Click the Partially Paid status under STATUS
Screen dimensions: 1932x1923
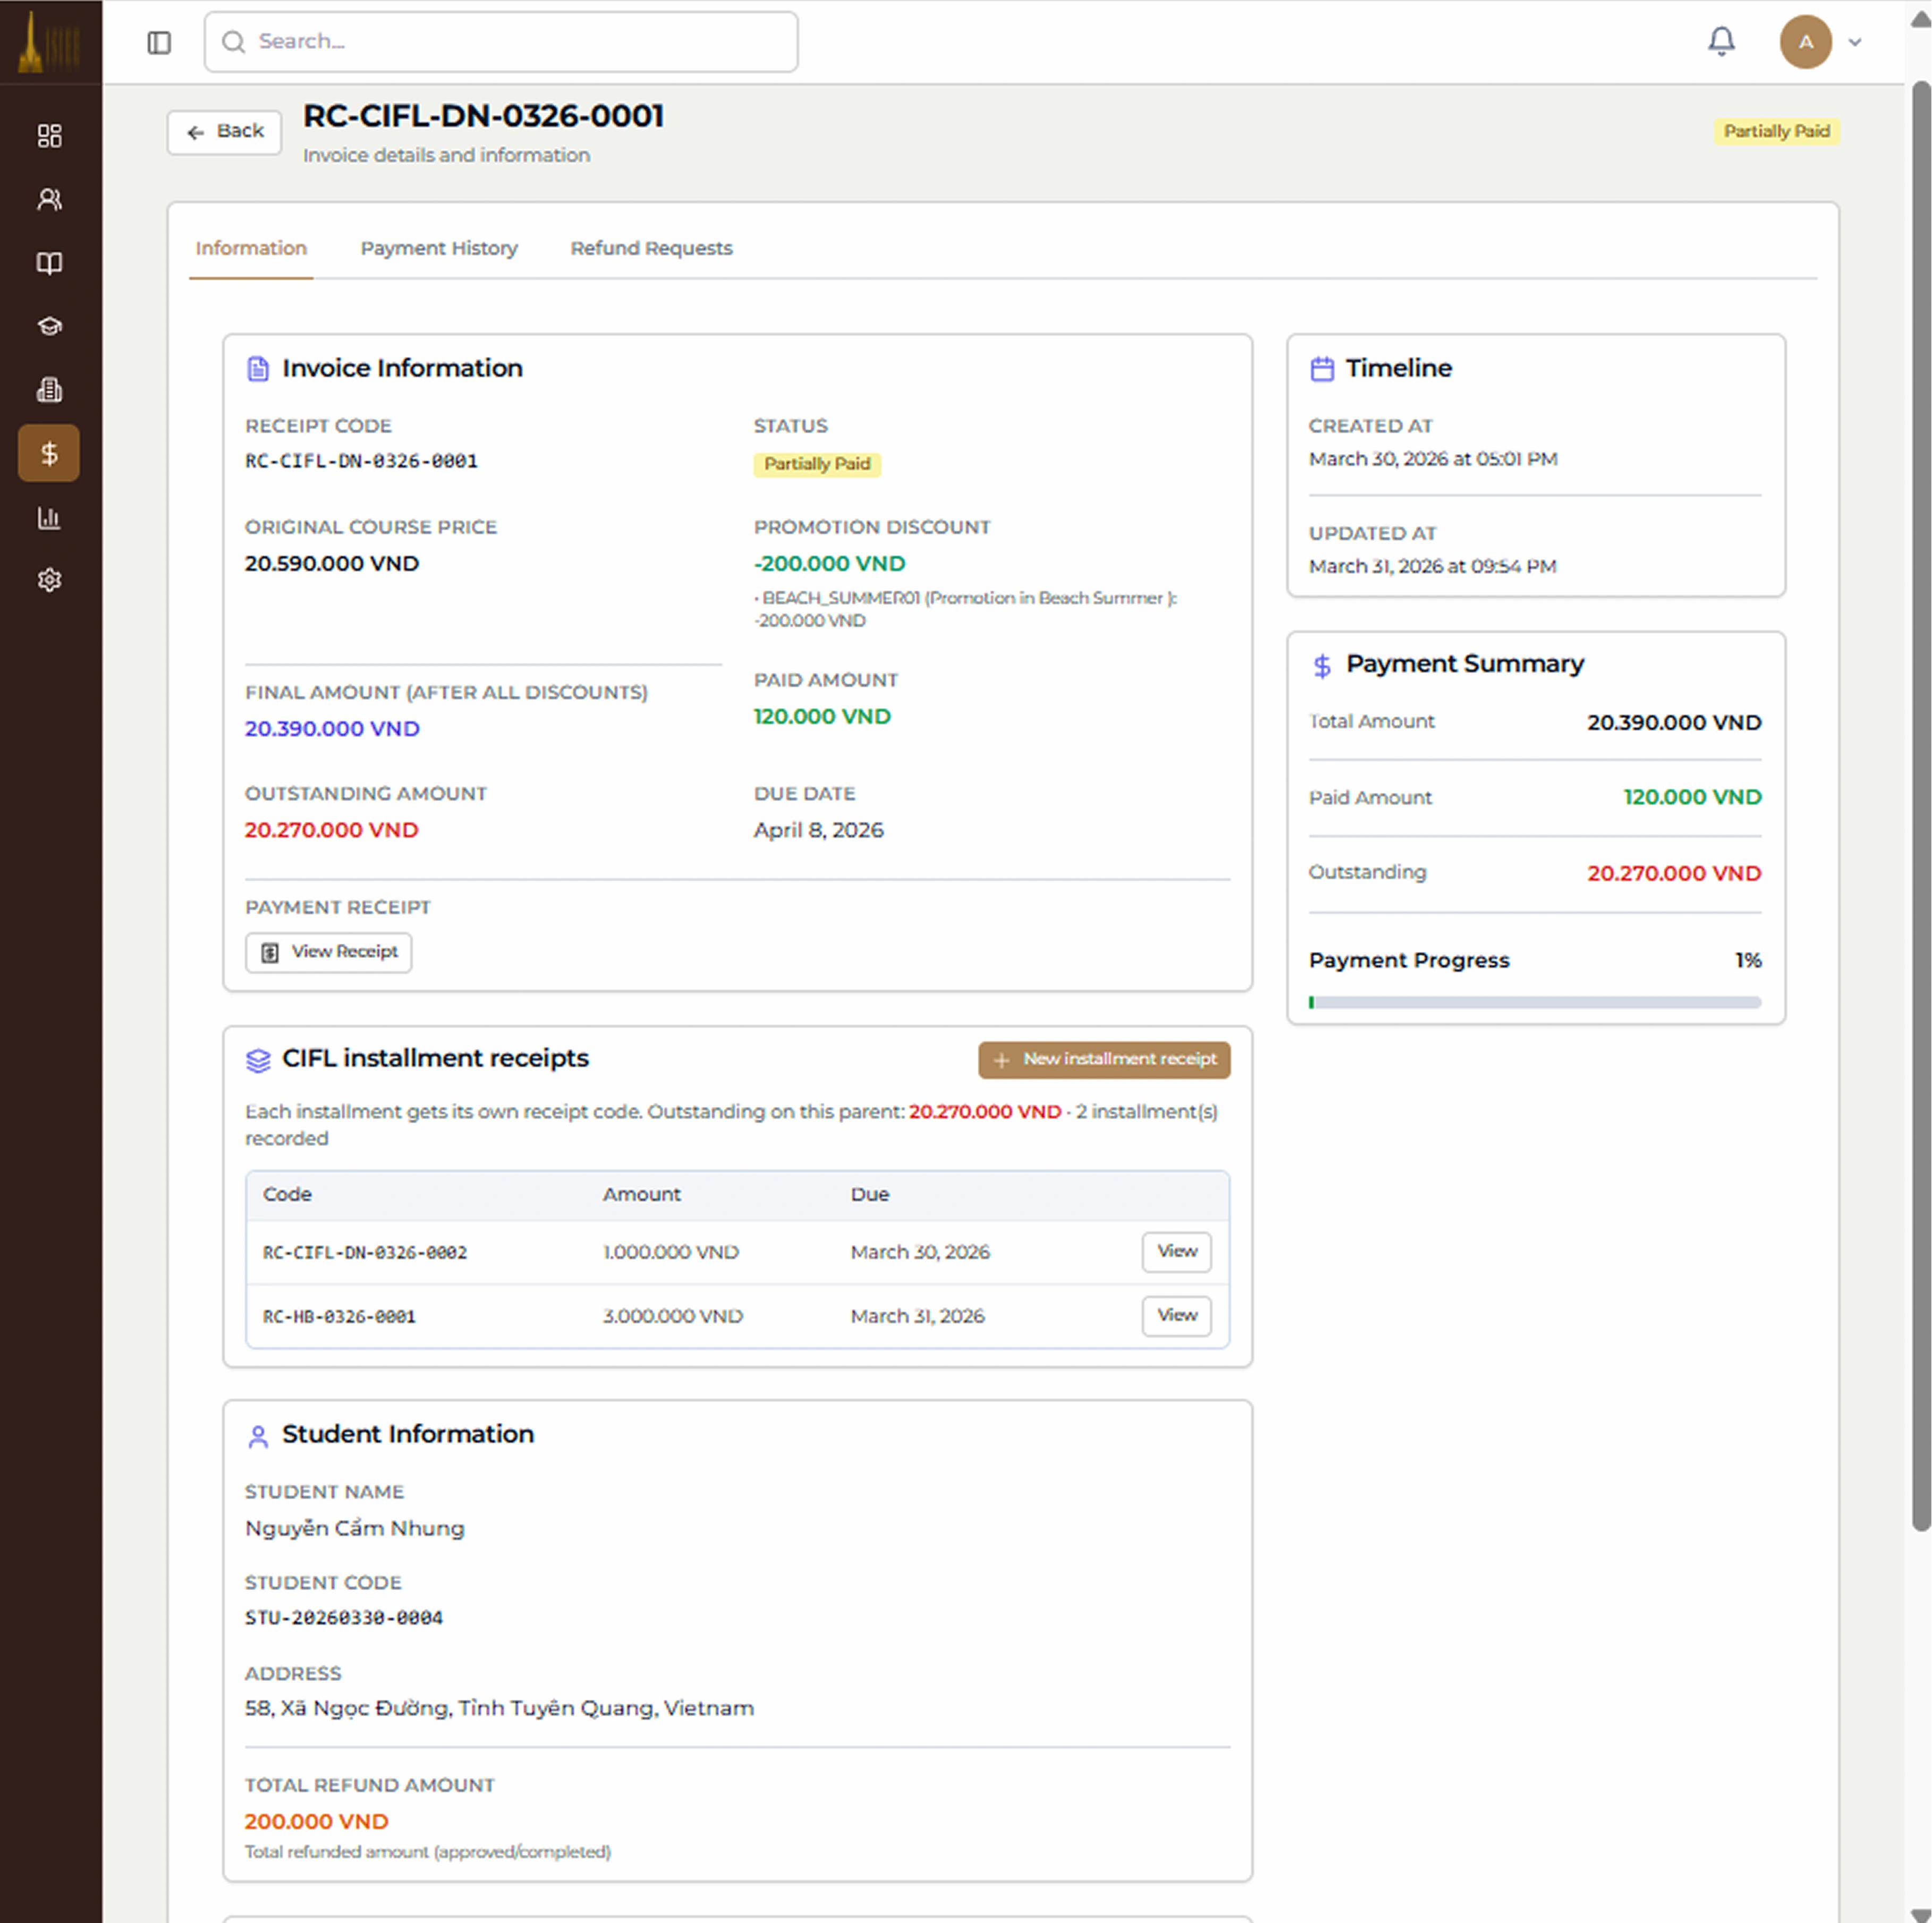[x=817, y=464]
